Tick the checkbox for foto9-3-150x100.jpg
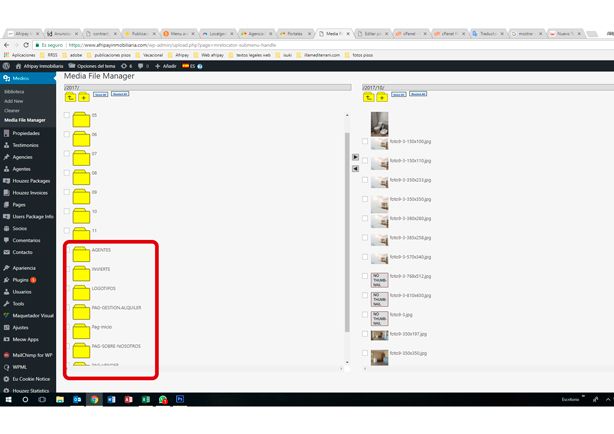Screen dimensions: 614x434 click(365, 141)
